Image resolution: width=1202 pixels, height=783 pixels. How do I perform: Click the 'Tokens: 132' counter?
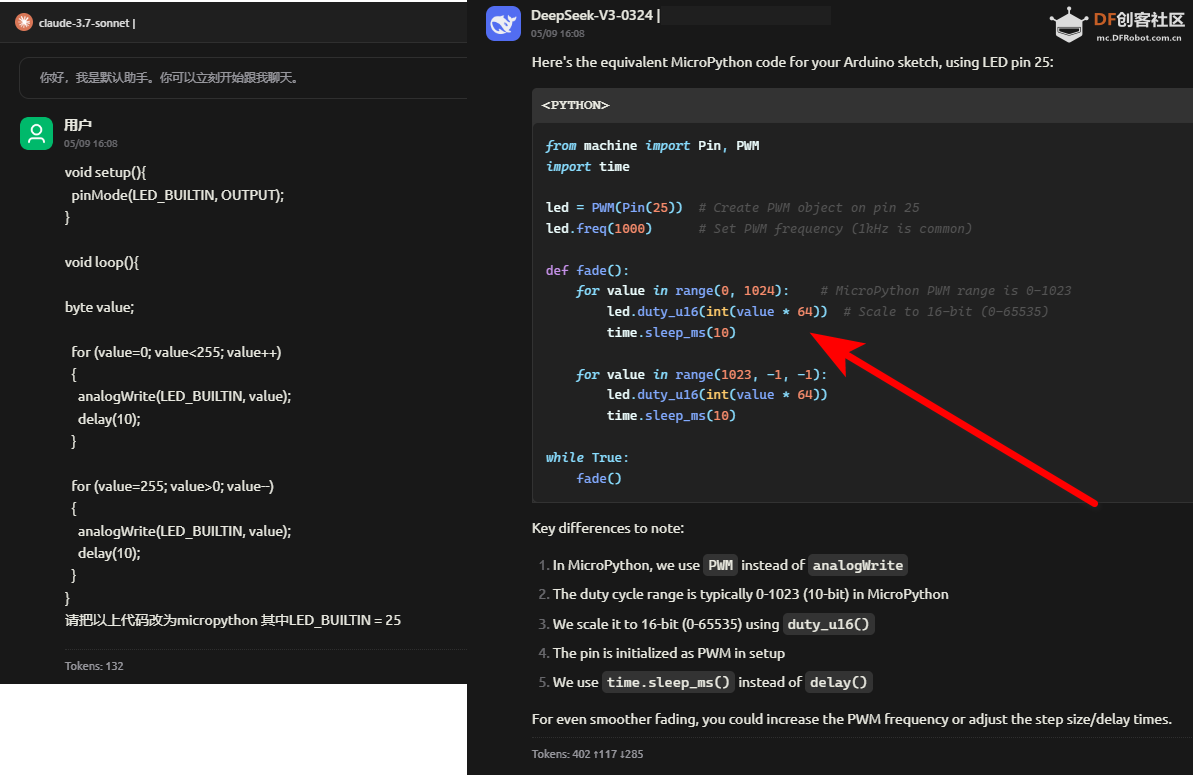94,666
